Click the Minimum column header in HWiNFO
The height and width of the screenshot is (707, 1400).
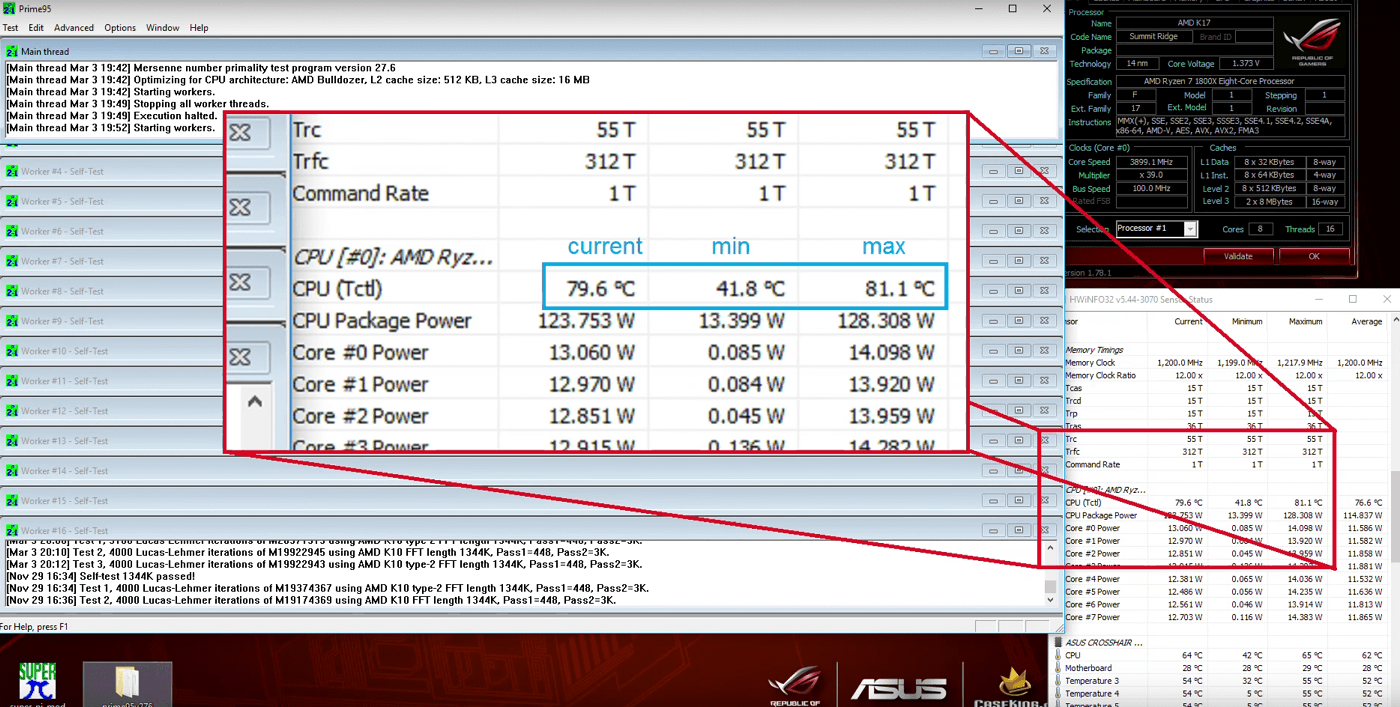(1247, 322)
